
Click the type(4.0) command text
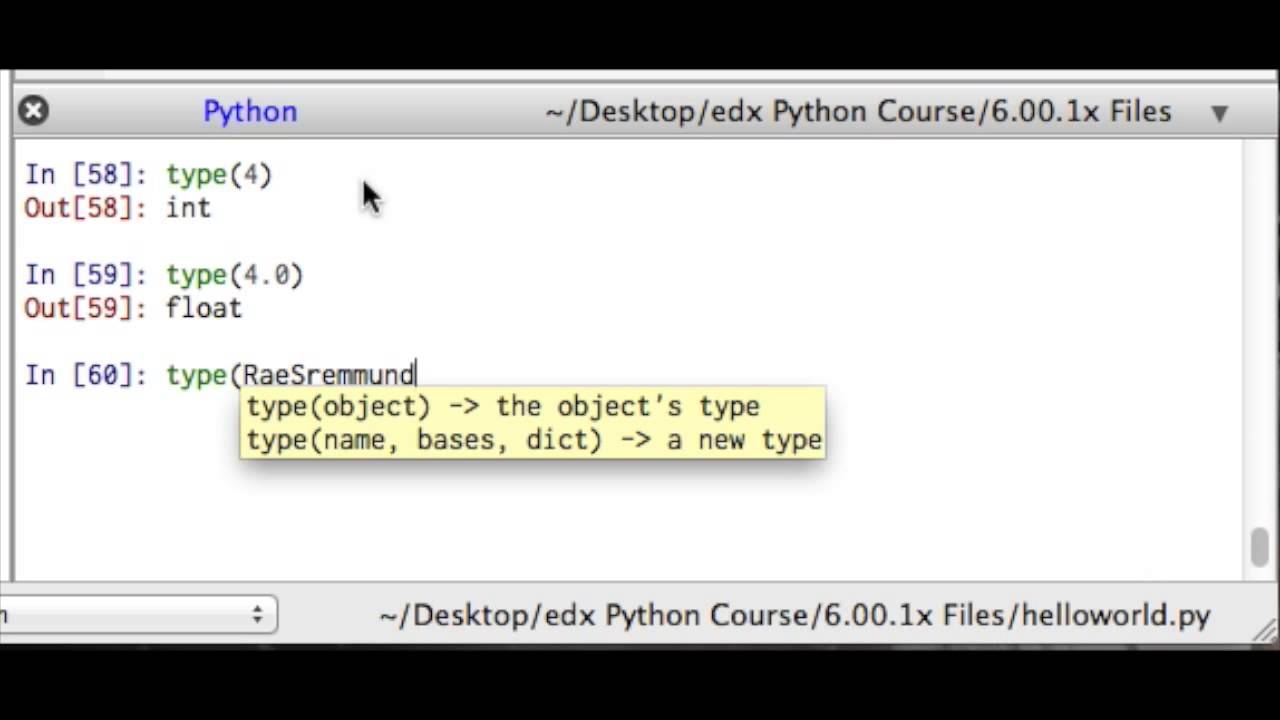pyautogui.click(x=234, y=275)
